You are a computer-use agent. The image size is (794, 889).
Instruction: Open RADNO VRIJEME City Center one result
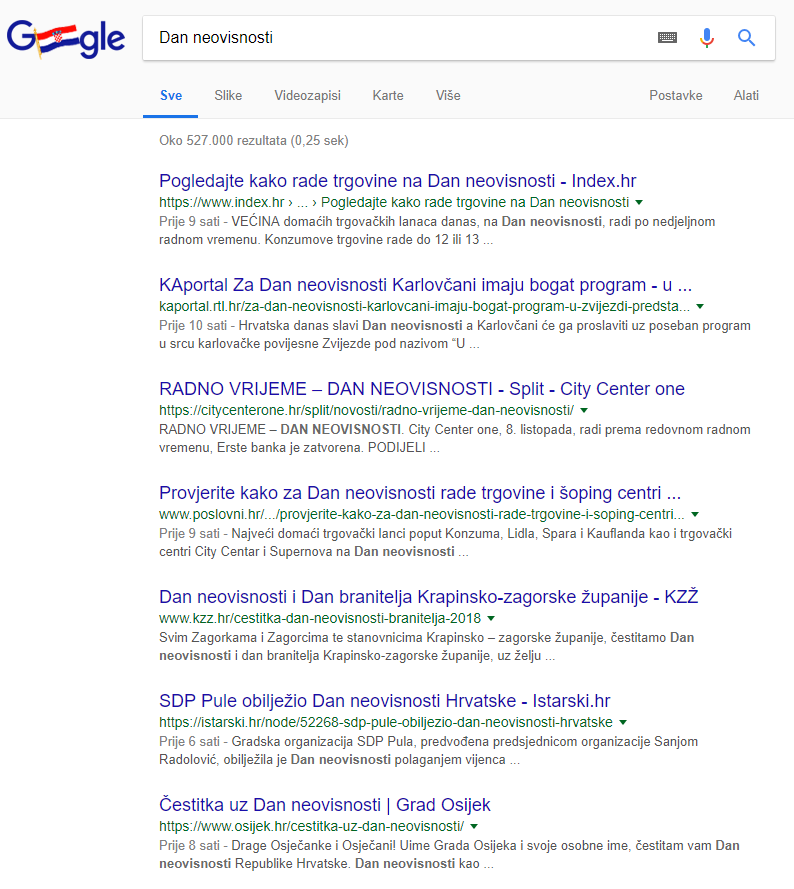[422, 389]
